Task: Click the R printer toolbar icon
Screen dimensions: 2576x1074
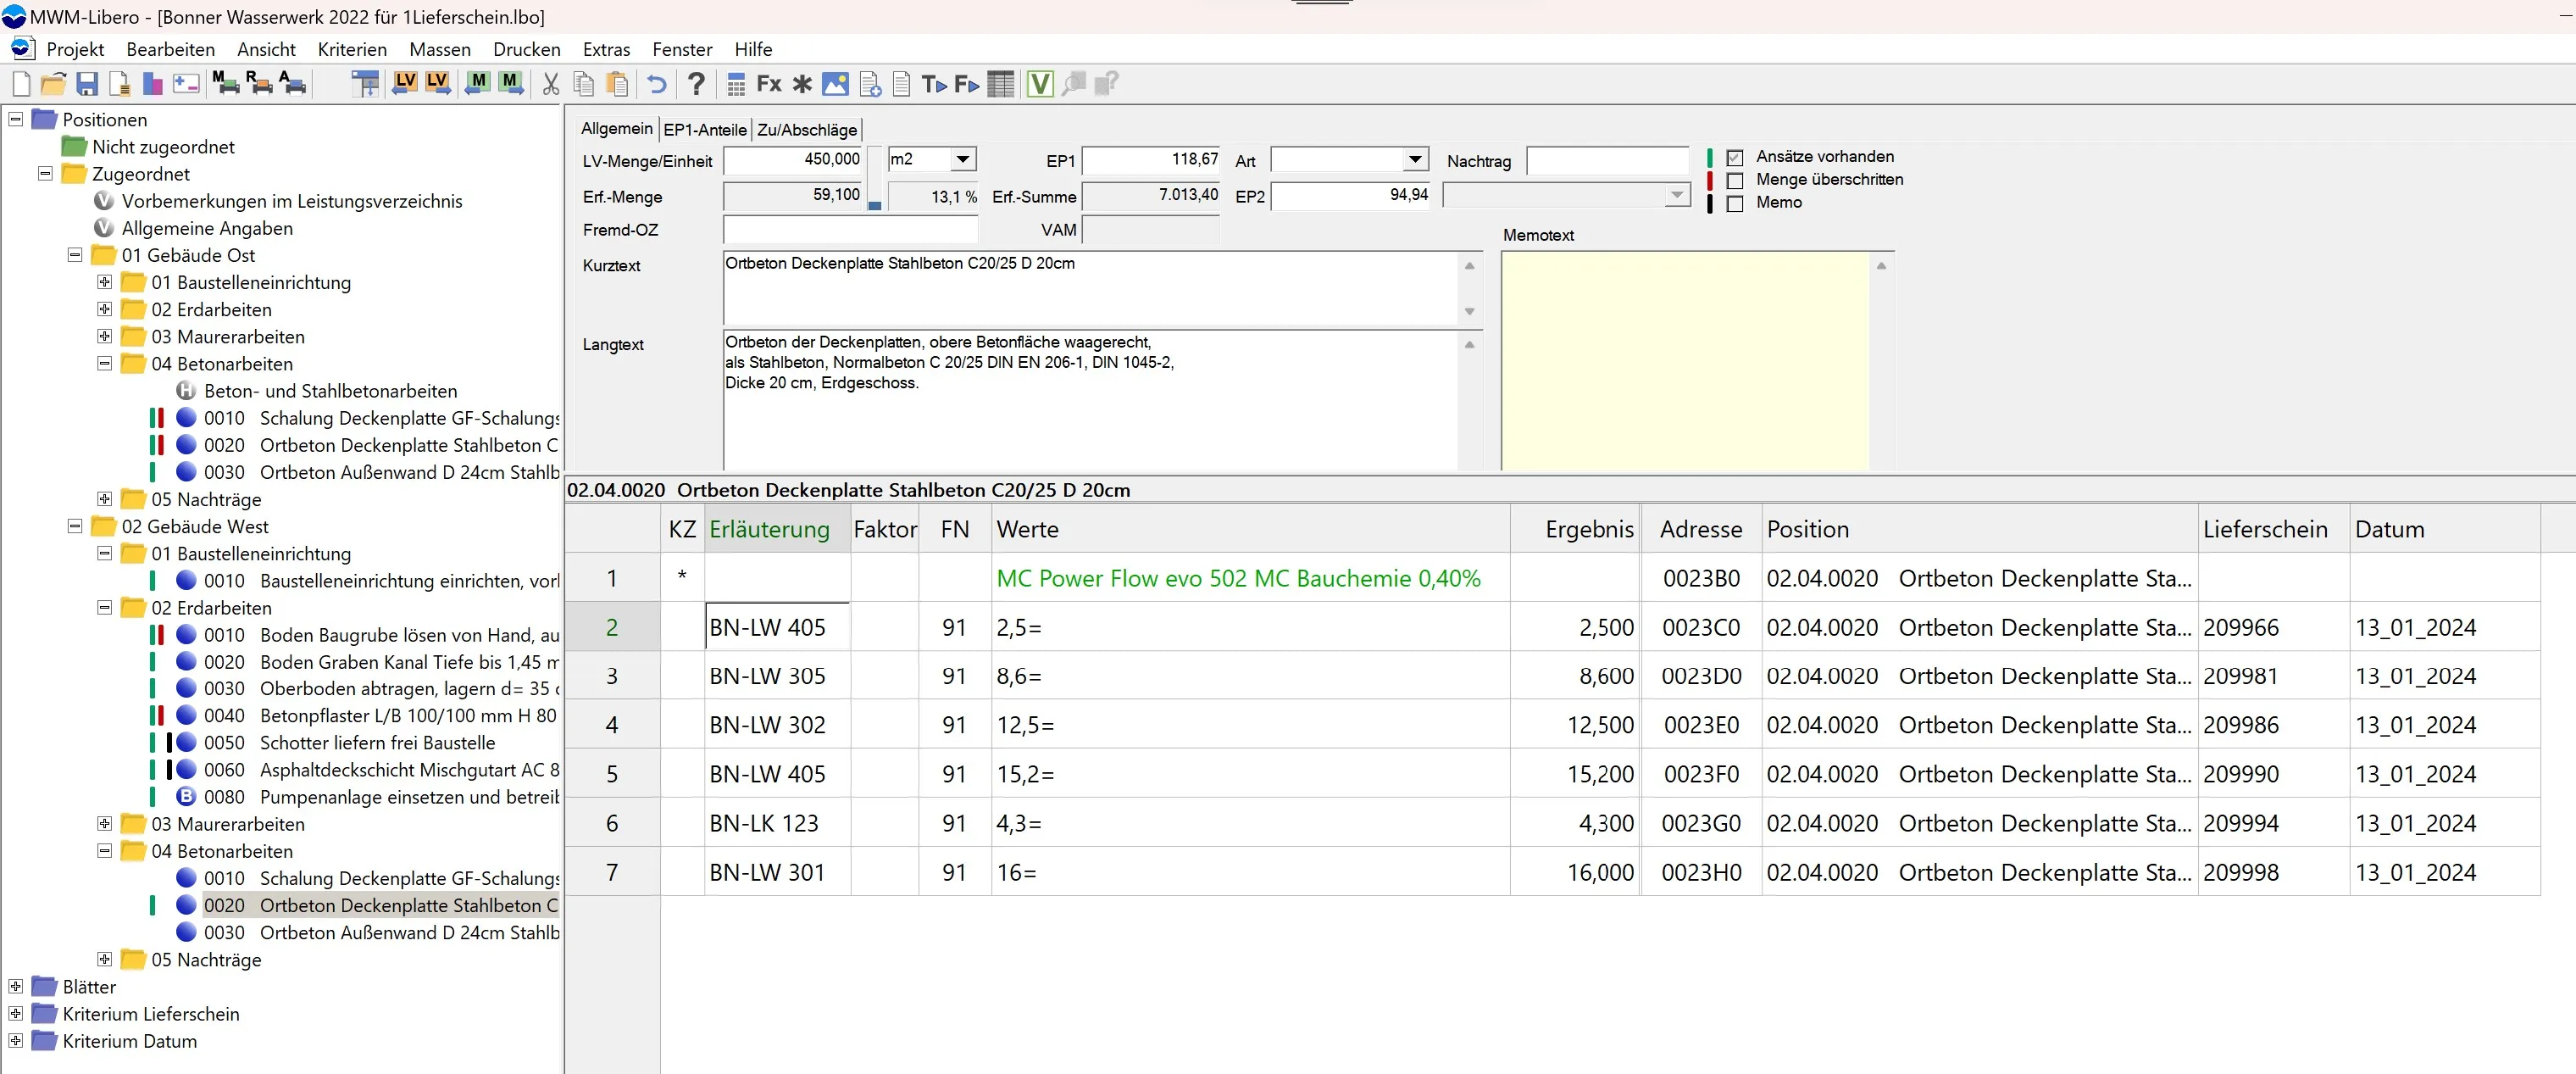Action: 259,84
